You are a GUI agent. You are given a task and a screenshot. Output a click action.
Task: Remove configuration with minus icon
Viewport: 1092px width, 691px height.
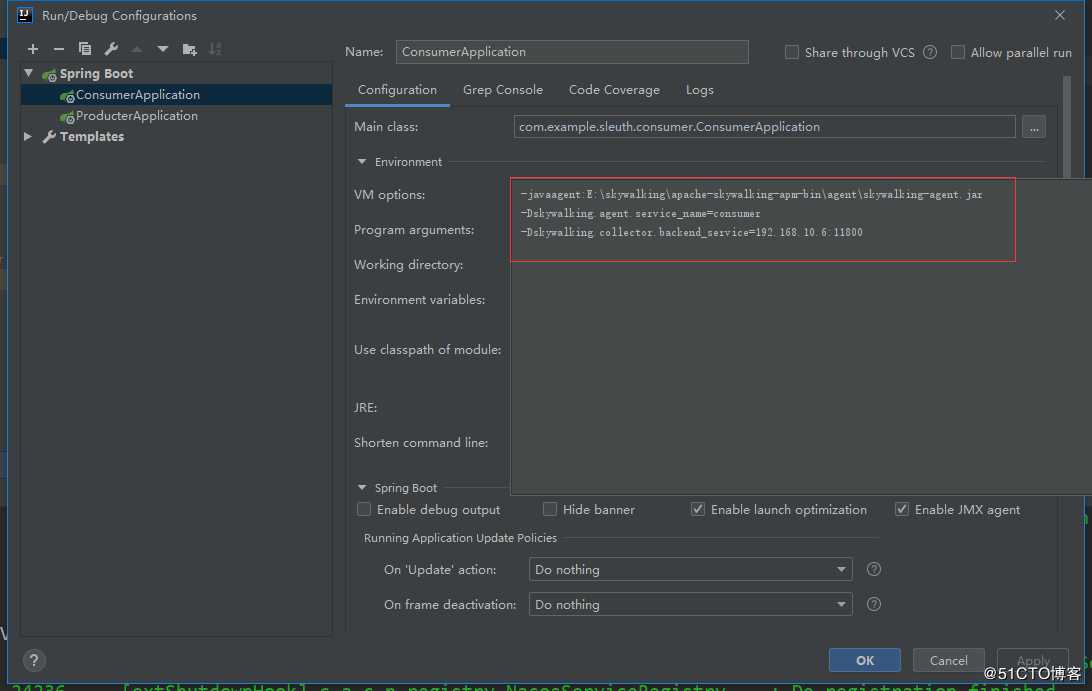pos(58,49)
